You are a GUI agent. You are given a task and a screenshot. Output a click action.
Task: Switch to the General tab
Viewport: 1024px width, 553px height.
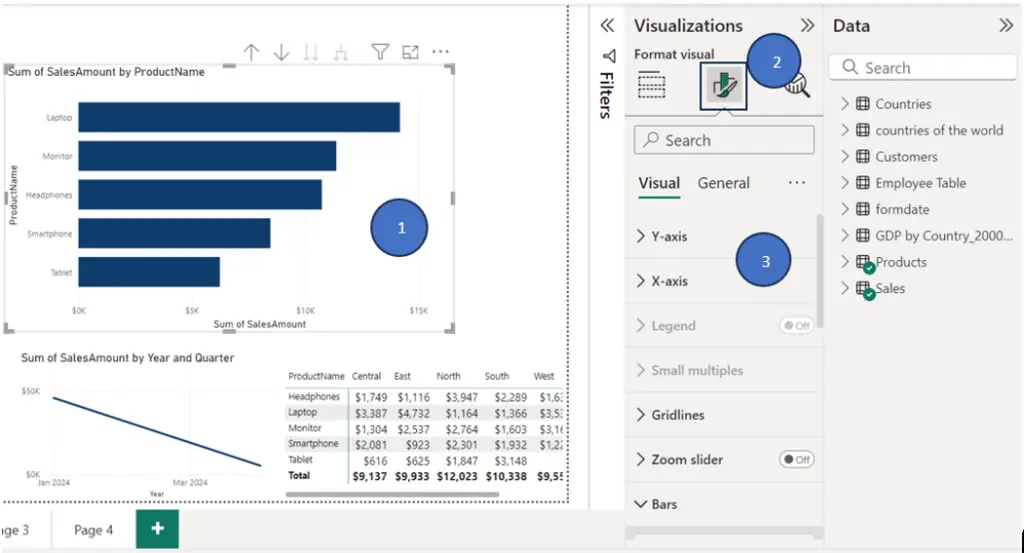point(723,183)
